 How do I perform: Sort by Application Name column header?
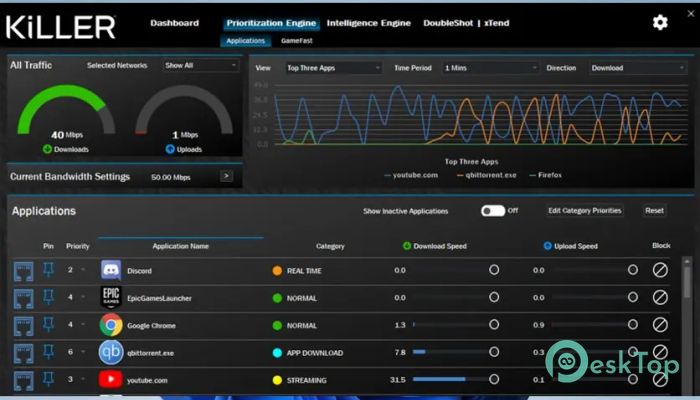point(180,246)
